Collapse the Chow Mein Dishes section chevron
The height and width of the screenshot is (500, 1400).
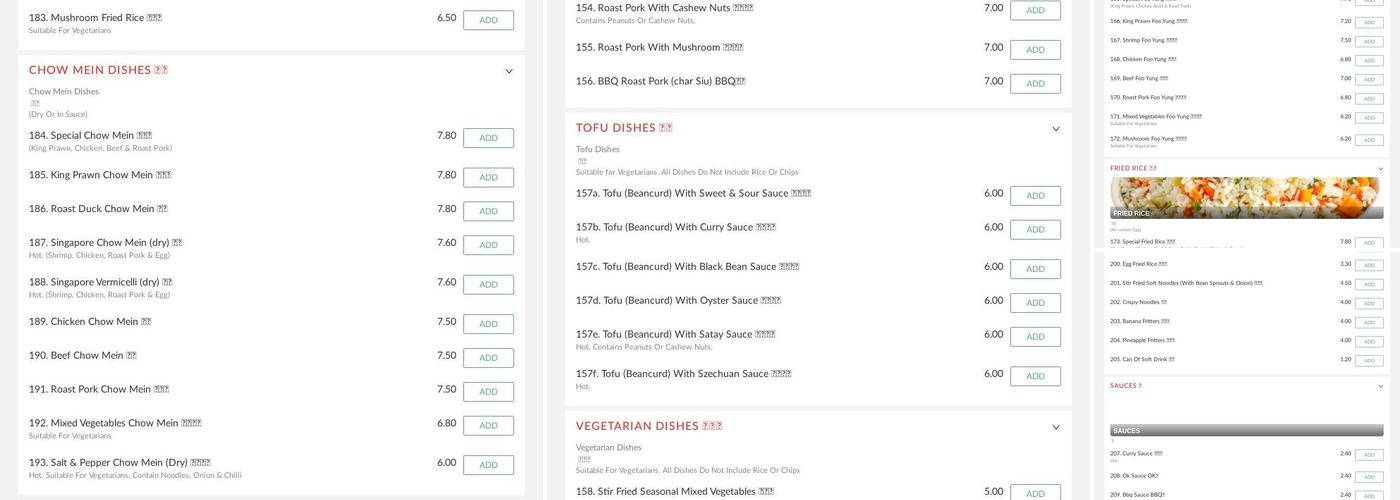point(509,71)
